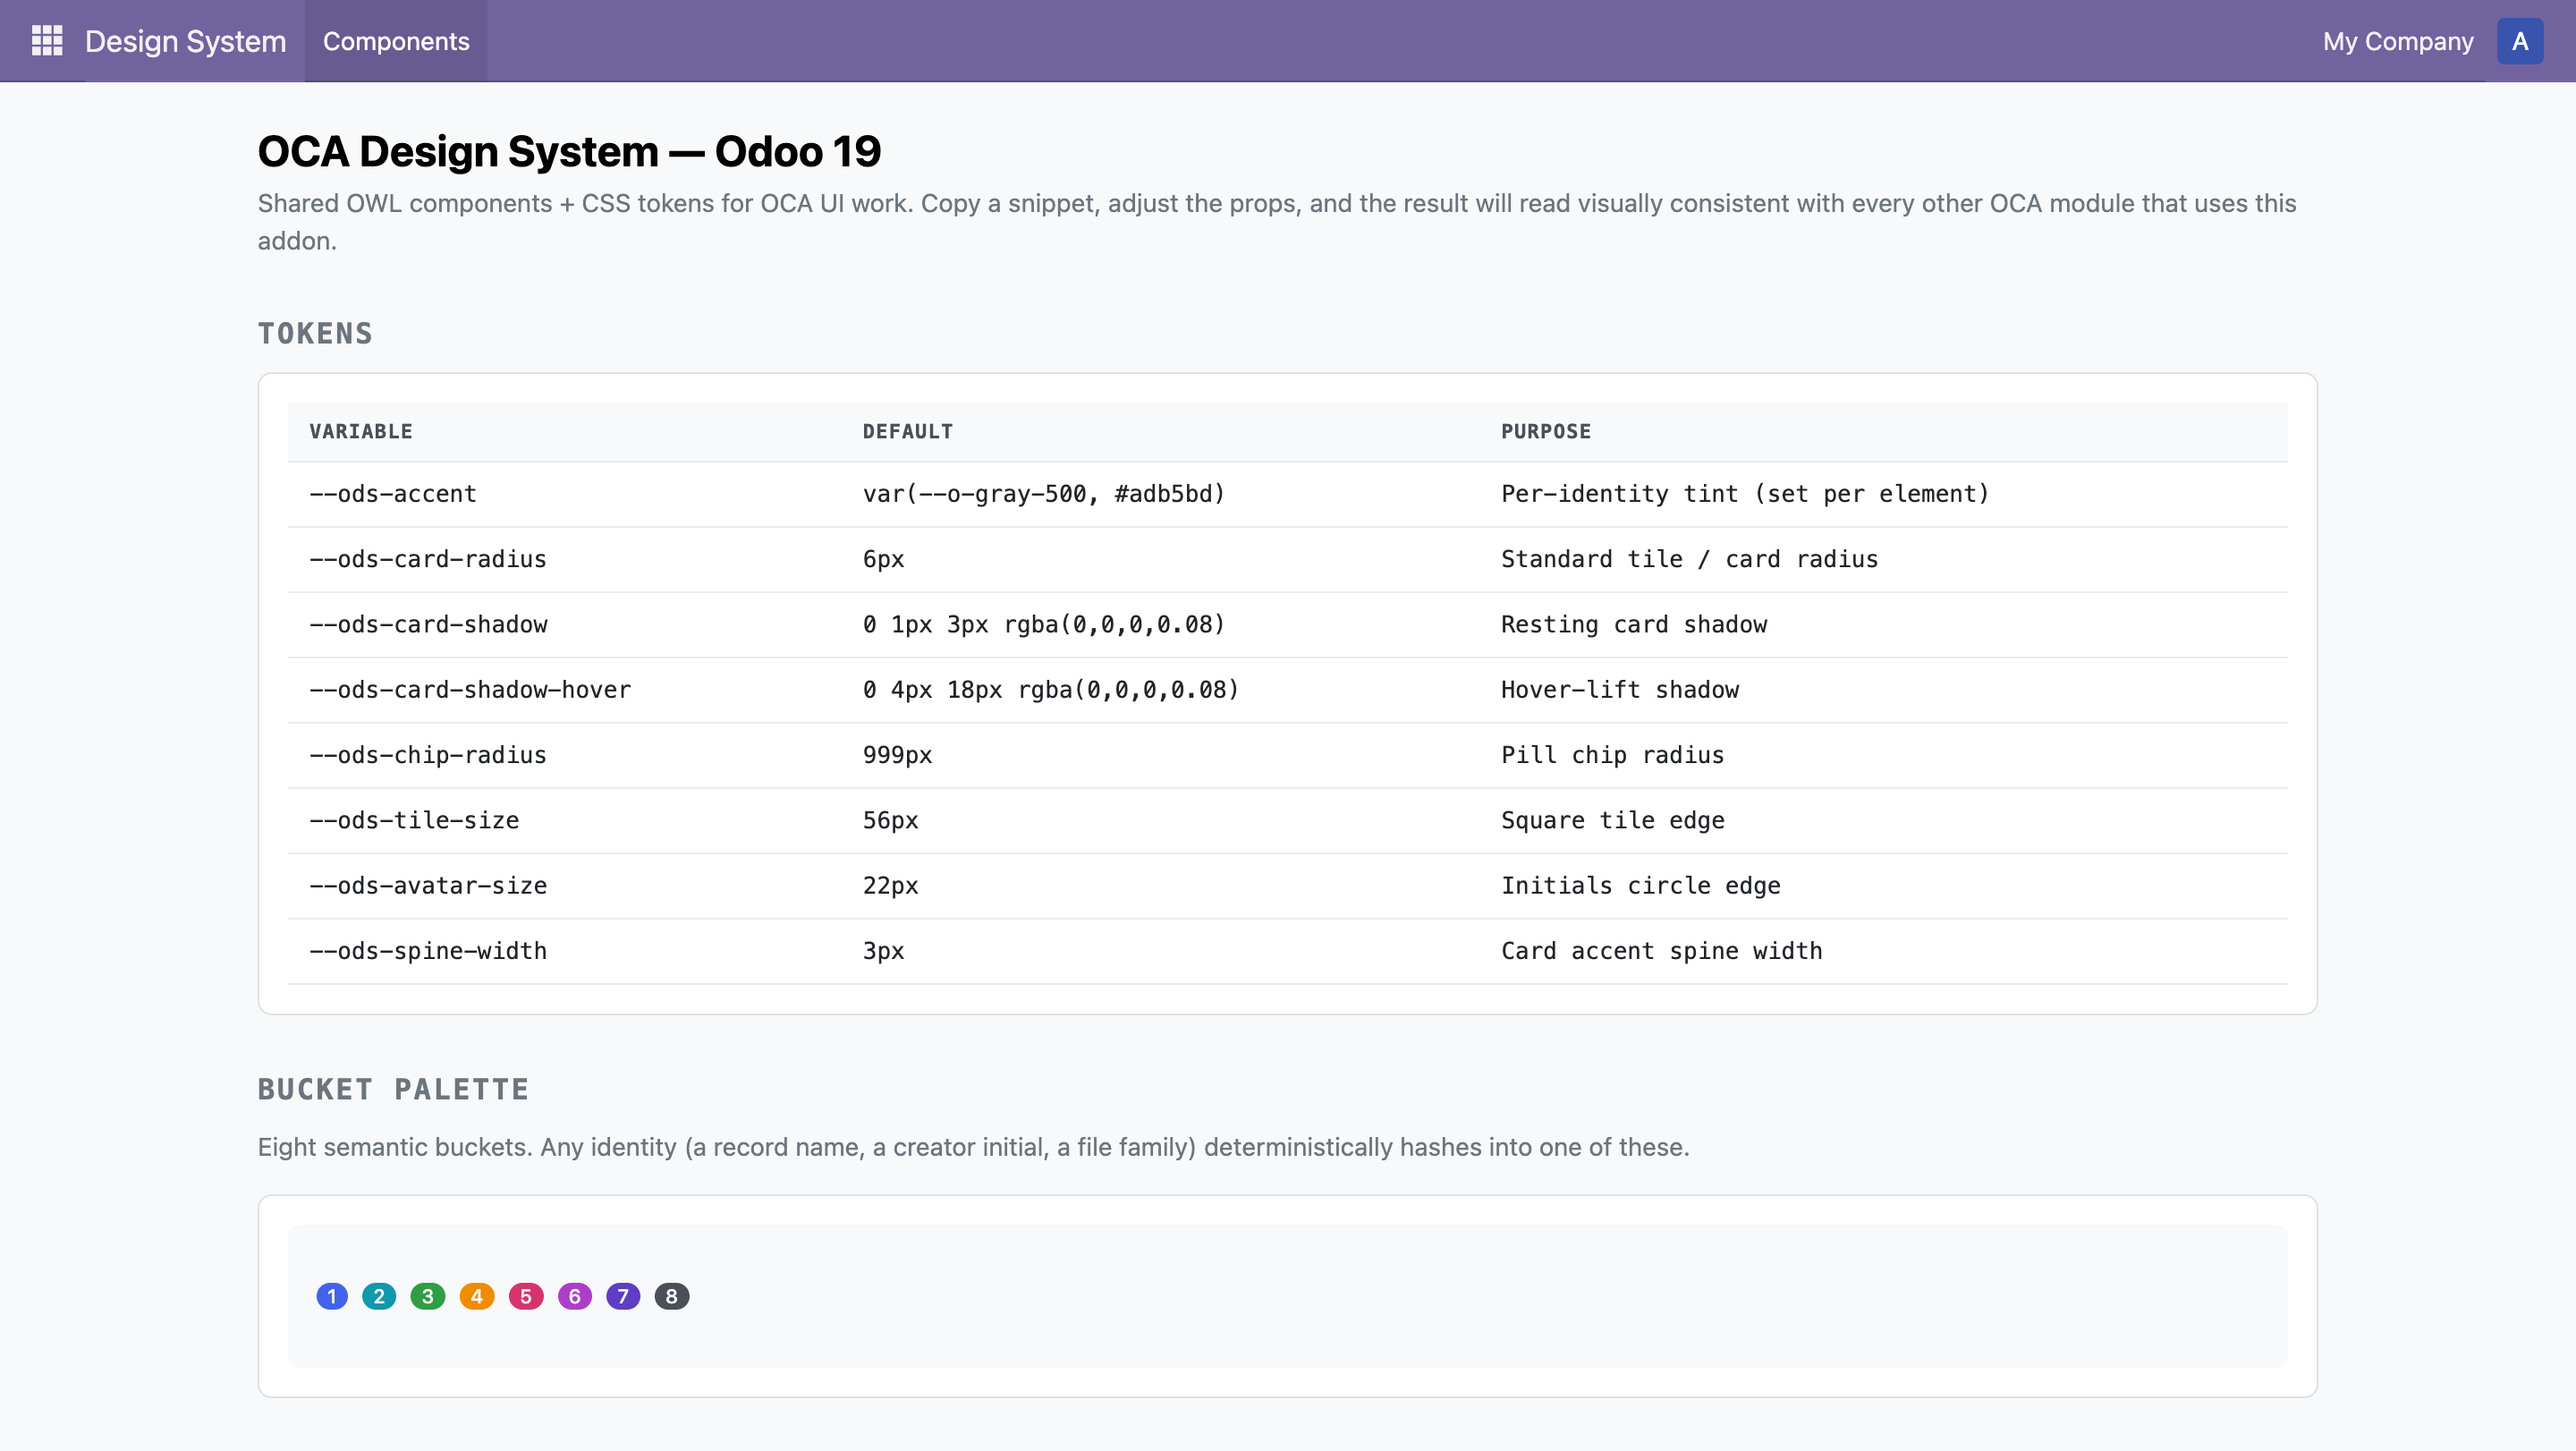Click the Design System app title

point(185,41)
